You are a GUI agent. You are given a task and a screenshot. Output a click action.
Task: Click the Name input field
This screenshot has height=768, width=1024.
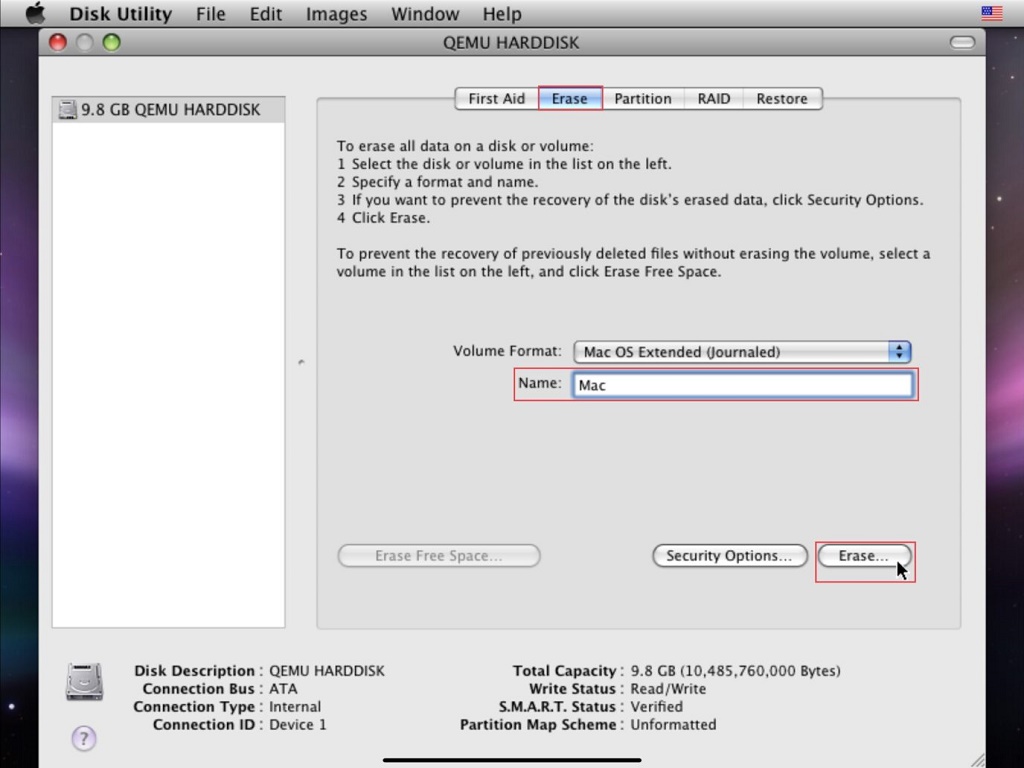[743, 385]
